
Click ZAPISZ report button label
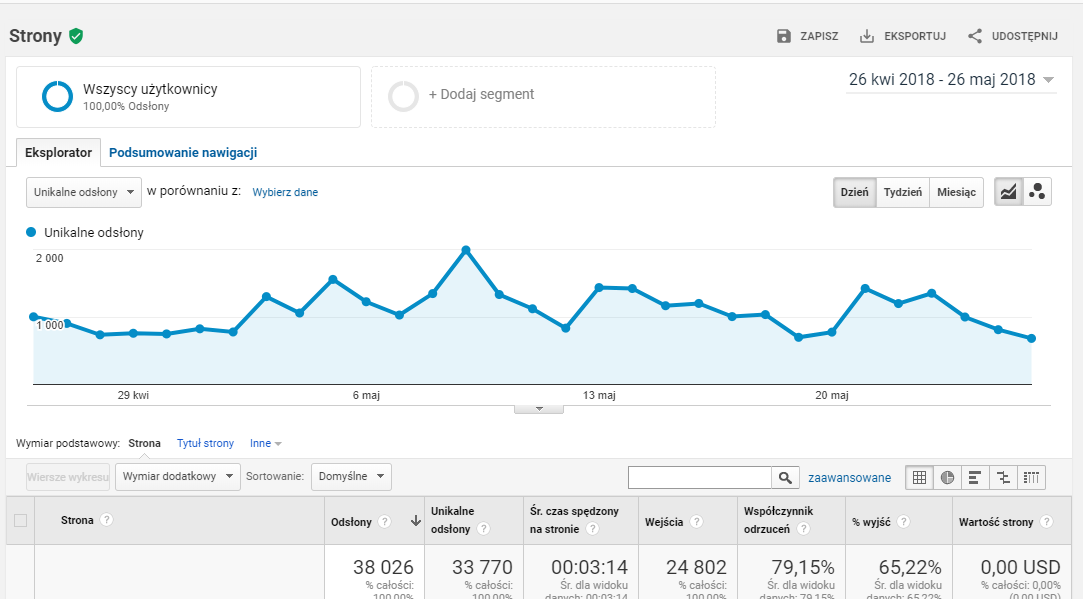tap(819, 36)
